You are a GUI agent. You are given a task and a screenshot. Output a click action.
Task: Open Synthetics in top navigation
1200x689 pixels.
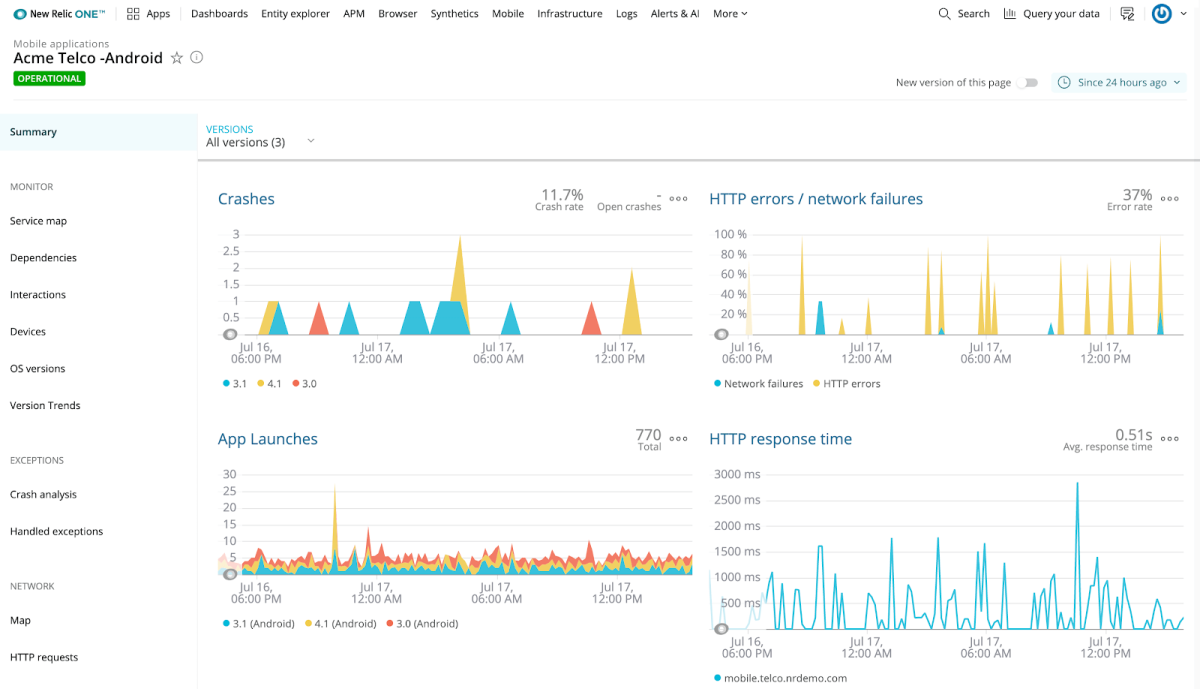pos(454,14)
